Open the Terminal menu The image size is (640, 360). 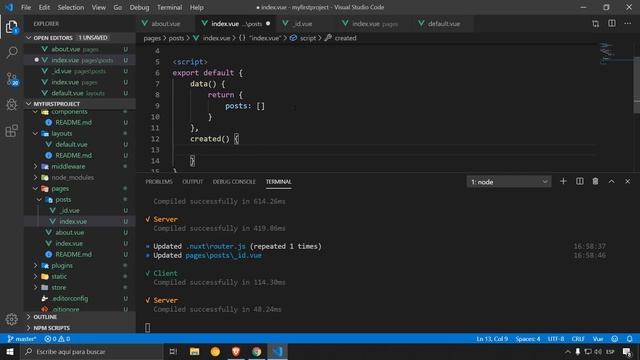169,7
